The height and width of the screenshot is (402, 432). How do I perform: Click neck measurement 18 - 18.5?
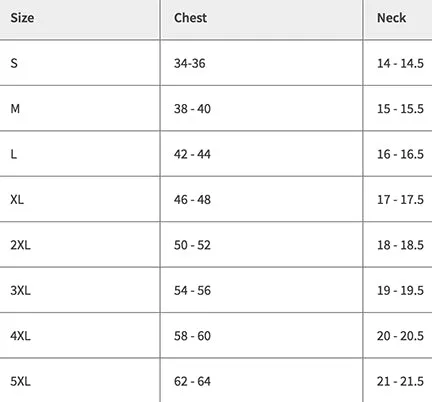400,245
